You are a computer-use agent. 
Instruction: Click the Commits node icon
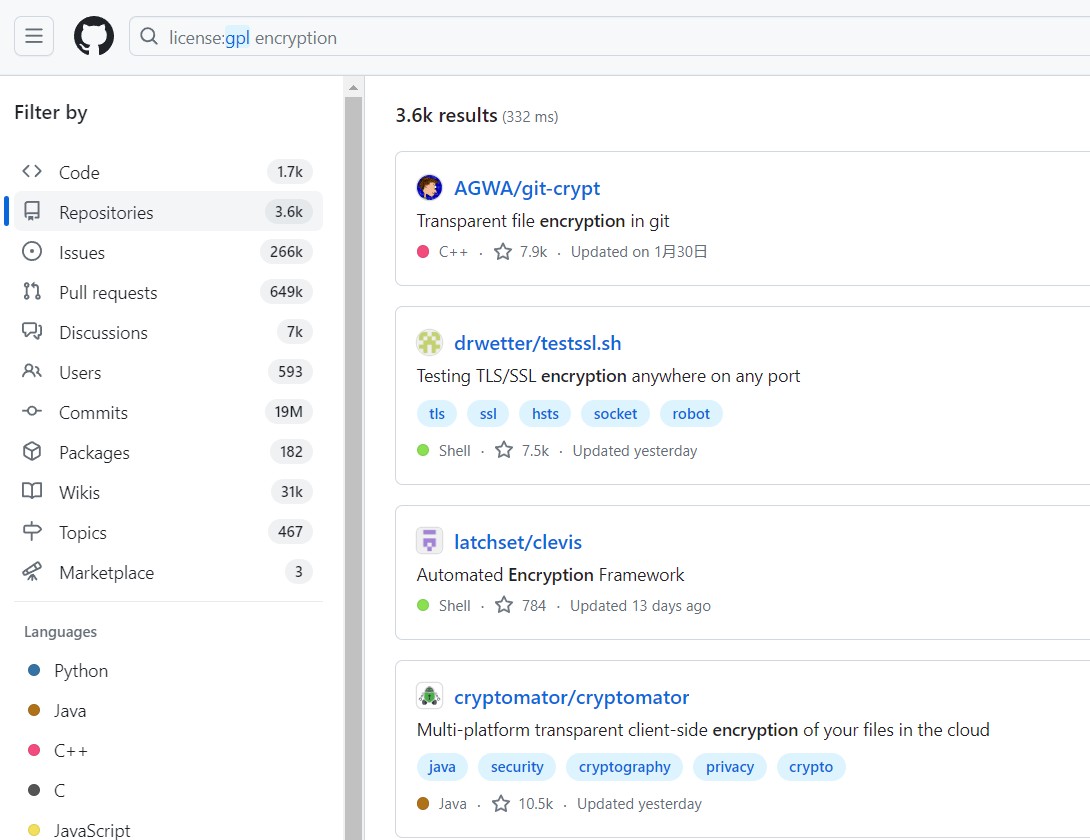click(32, 411)
